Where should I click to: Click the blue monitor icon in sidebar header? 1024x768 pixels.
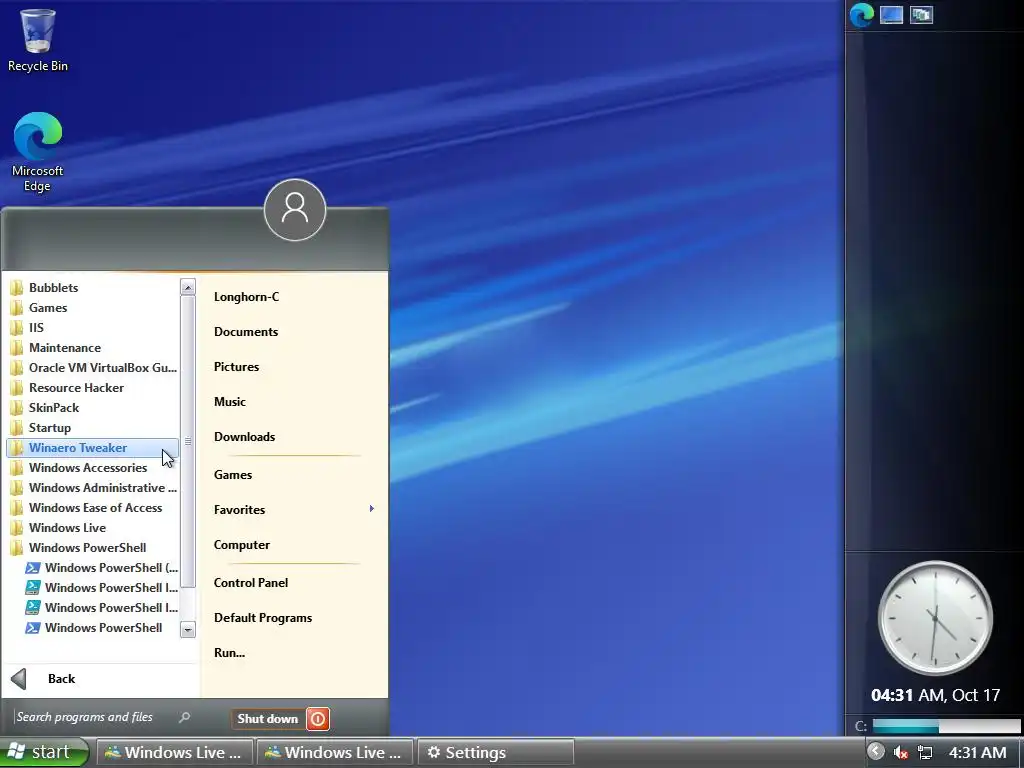click(x=891, y=14)
